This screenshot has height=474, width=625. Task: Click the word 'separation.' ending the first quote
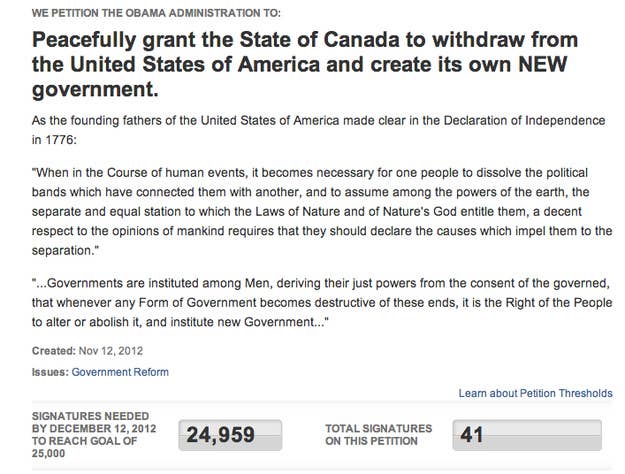coord(65,251)
